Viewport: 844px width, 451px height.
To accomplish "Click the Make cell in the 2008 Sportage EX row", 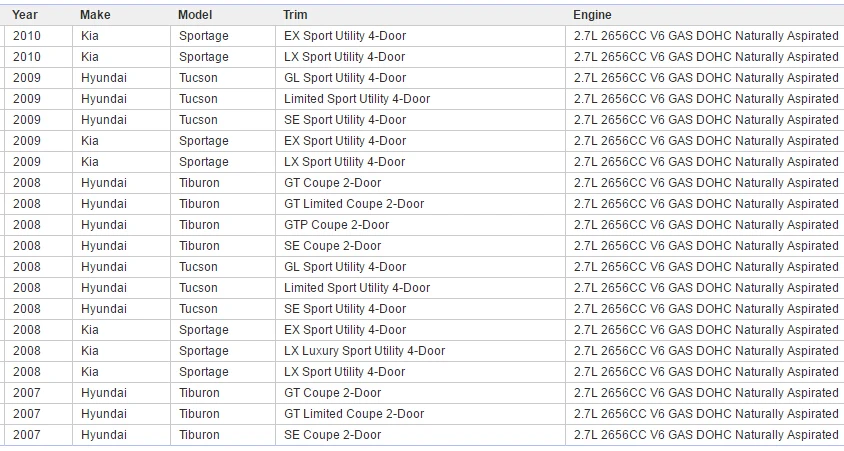I will 121,330.
